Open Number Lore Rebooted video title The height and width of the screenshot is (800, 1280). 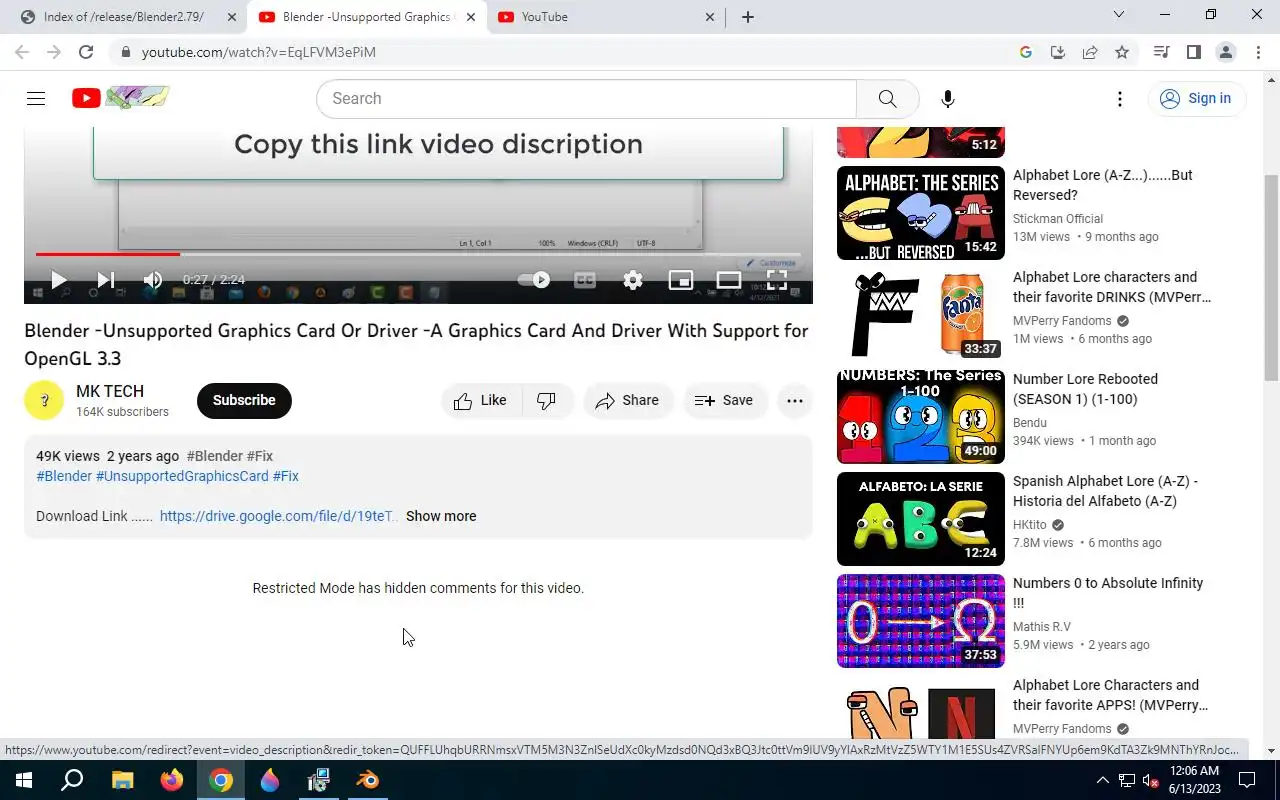(x=1085, y=389)
